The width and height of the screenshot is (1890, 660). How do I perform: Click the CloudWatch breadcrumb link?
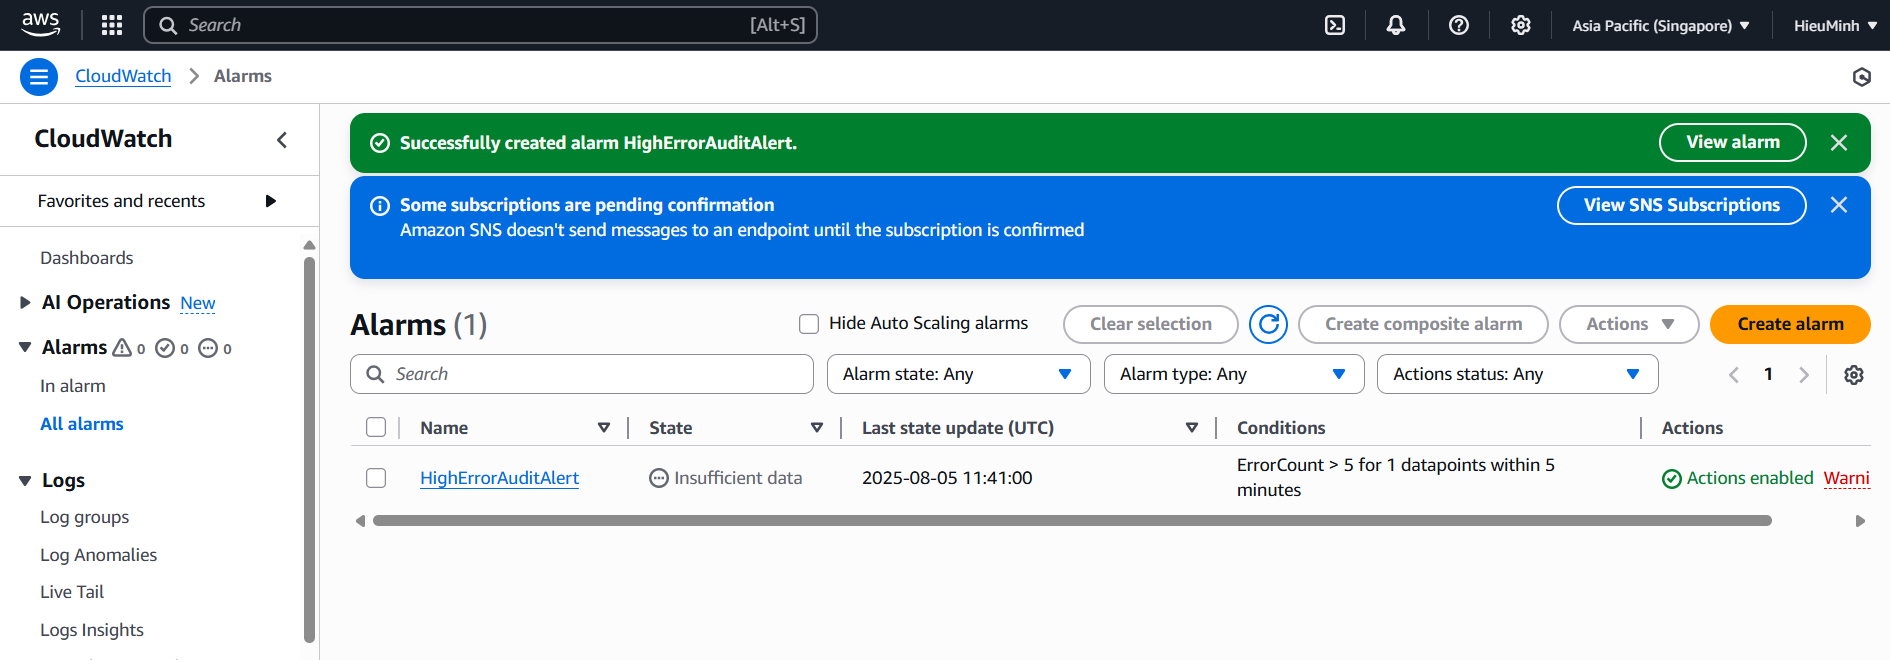[123, 76]
